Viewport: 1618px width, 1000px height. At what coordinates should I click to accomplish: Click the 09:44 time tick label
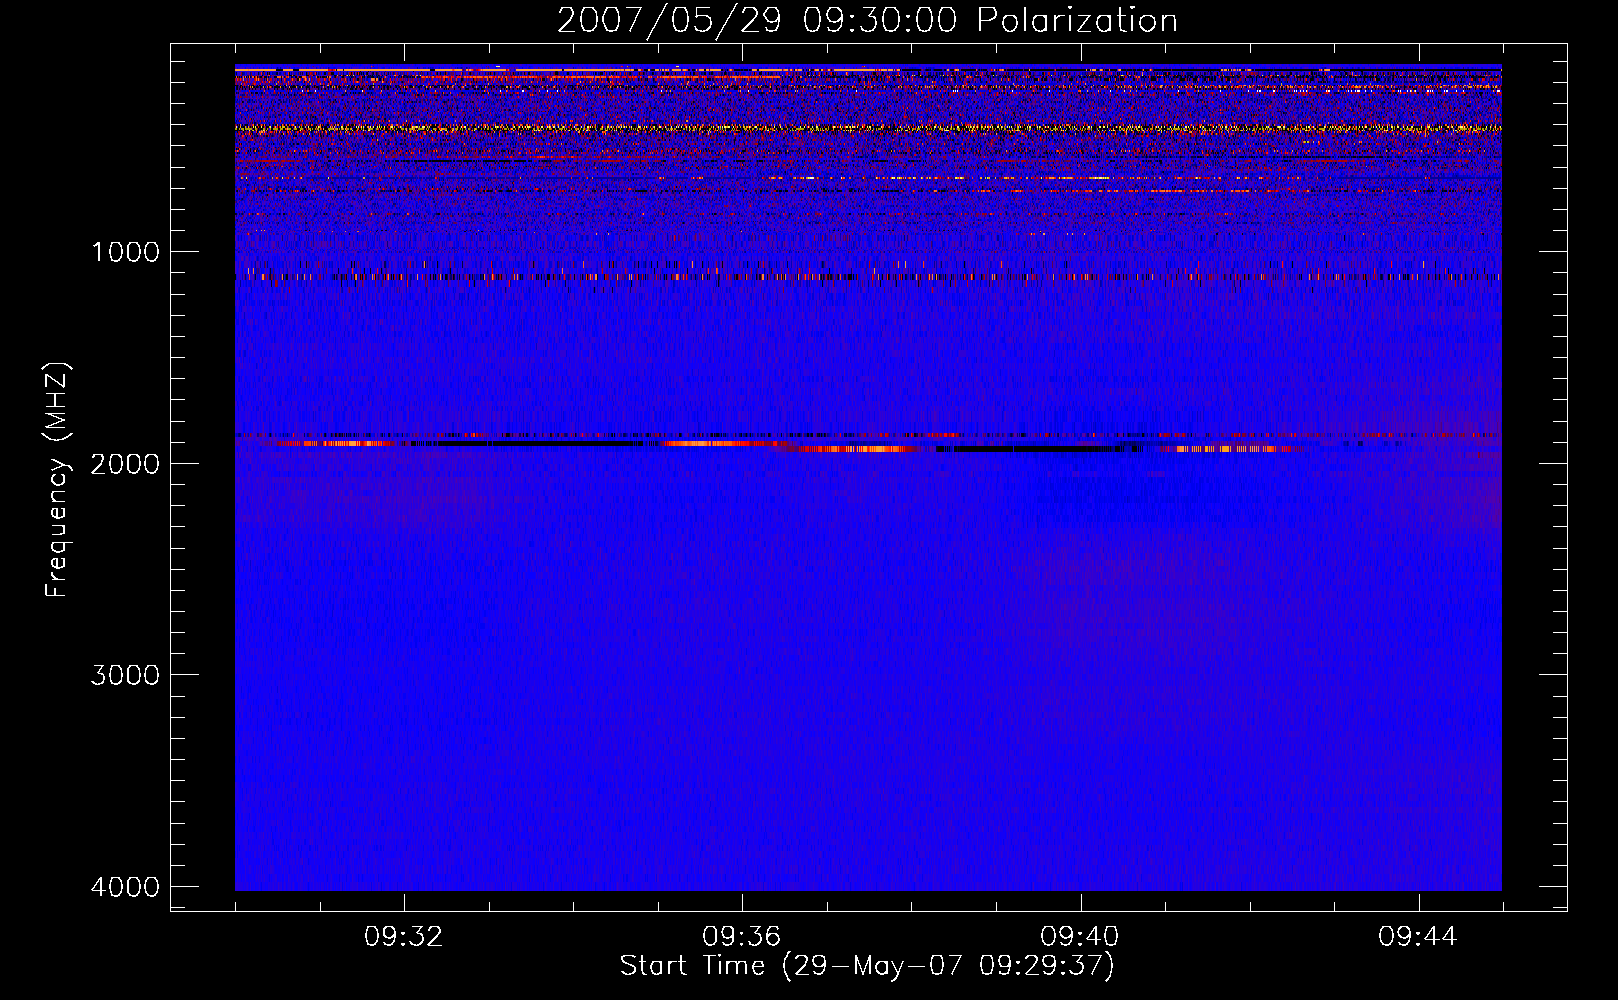point(1418,937)
